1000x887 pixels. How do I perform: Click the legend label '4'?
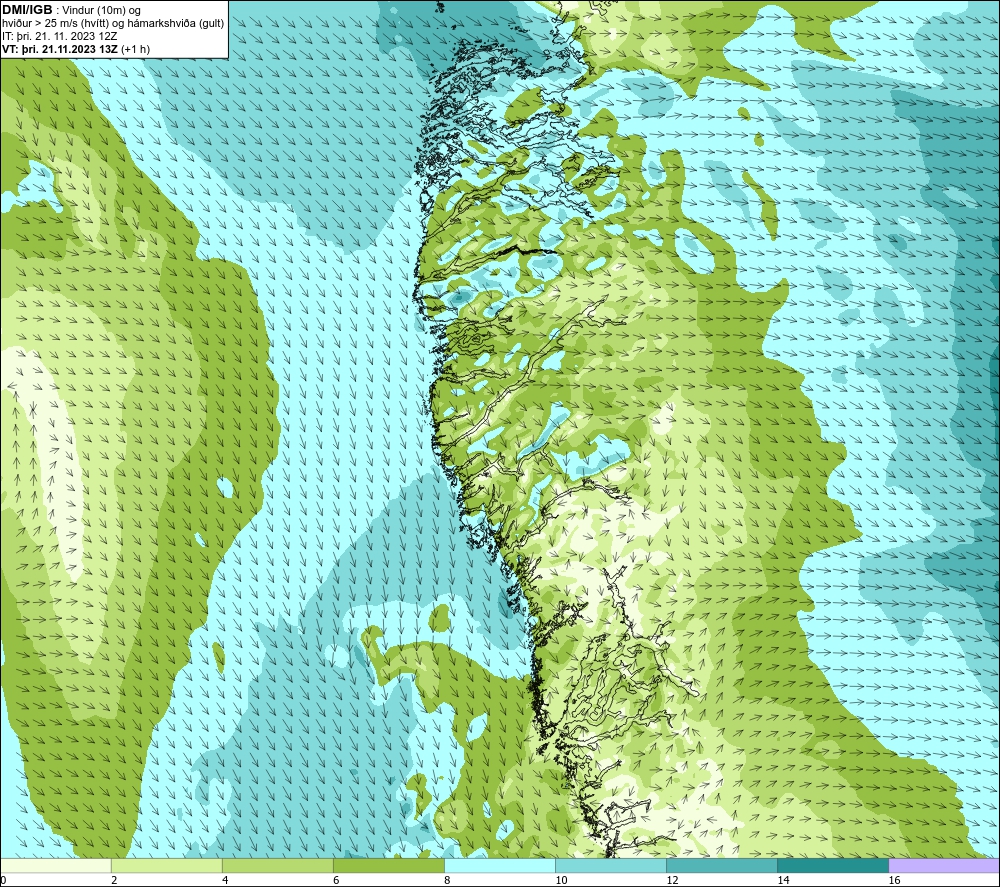tap(225, 881)
